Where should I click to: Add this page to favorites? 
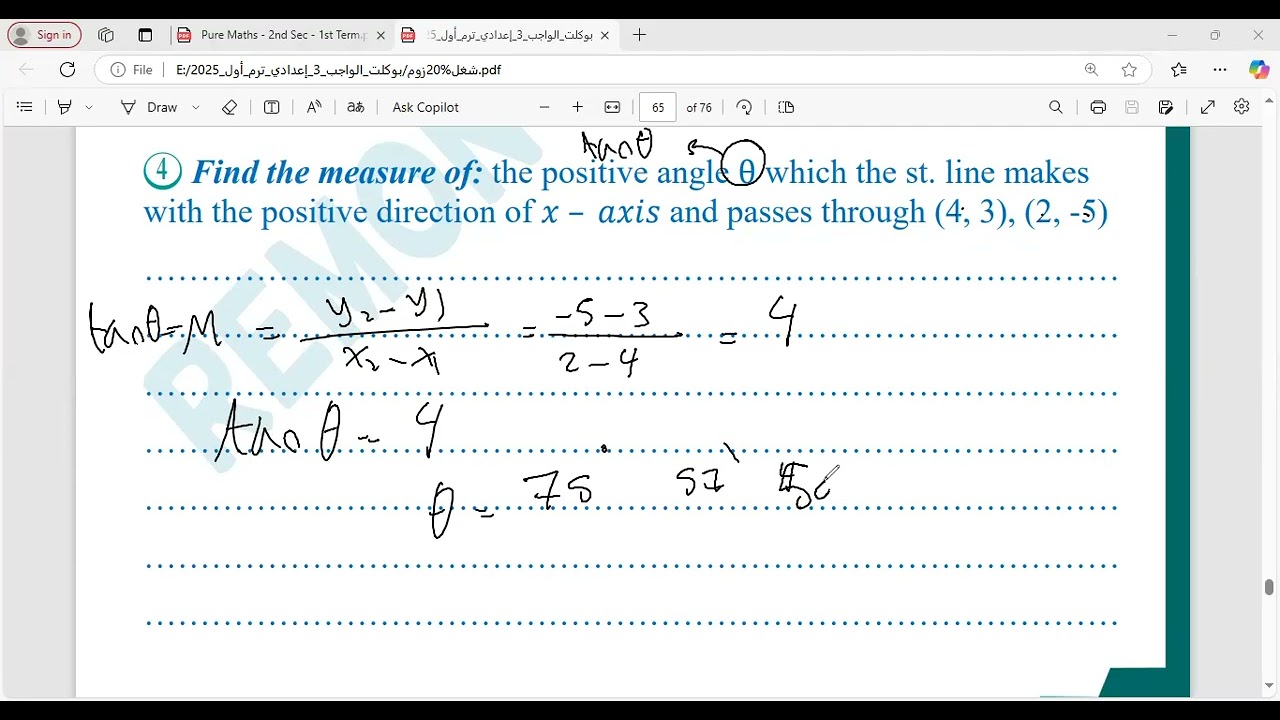1129,70
